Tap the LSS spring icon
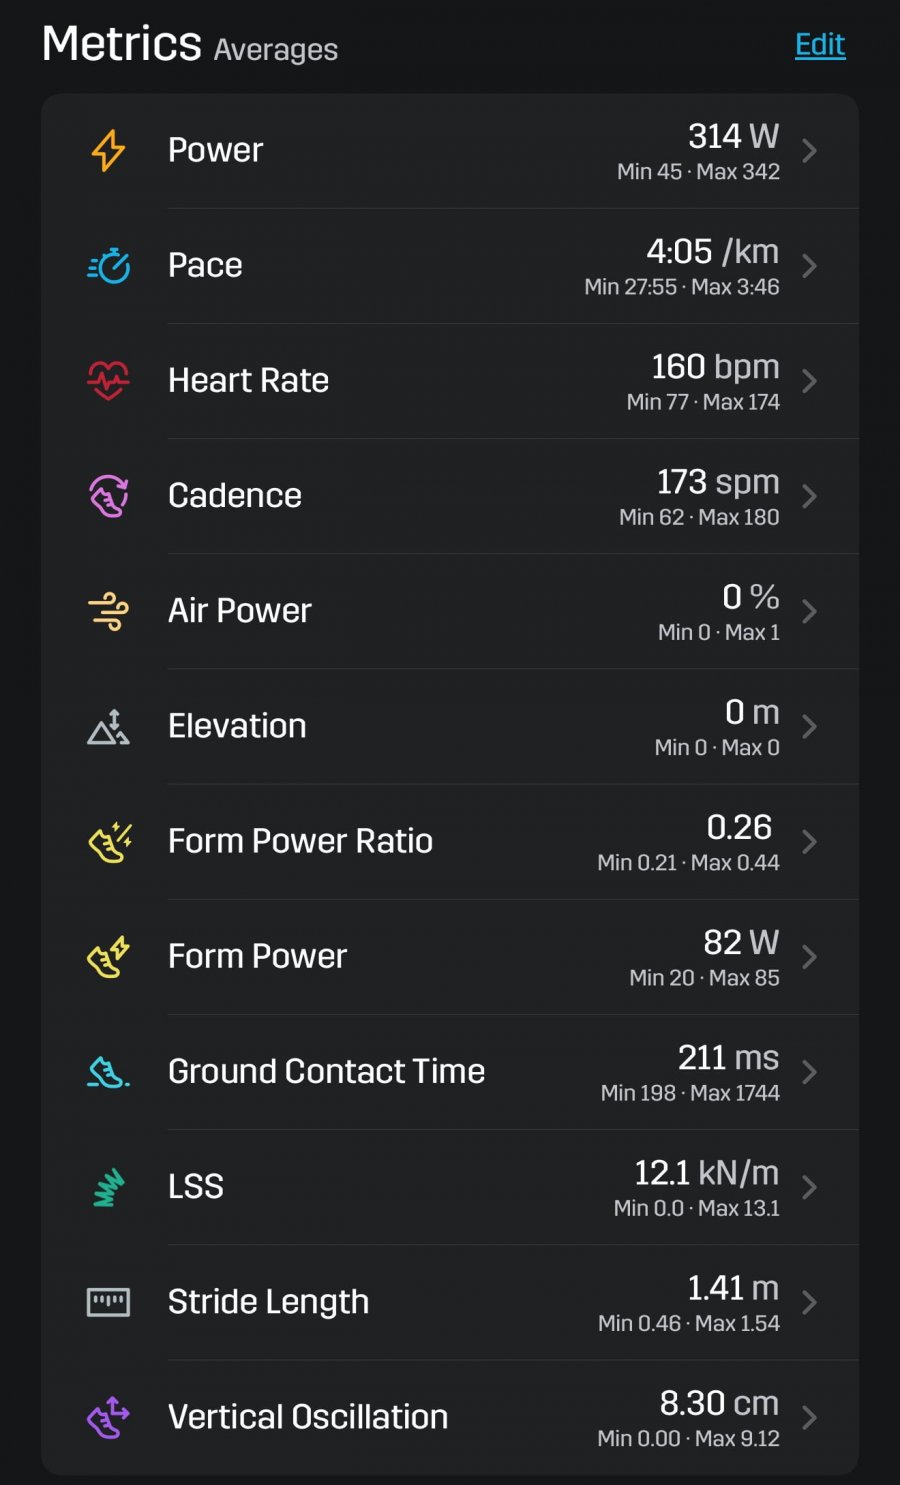 pos(108,1187)
